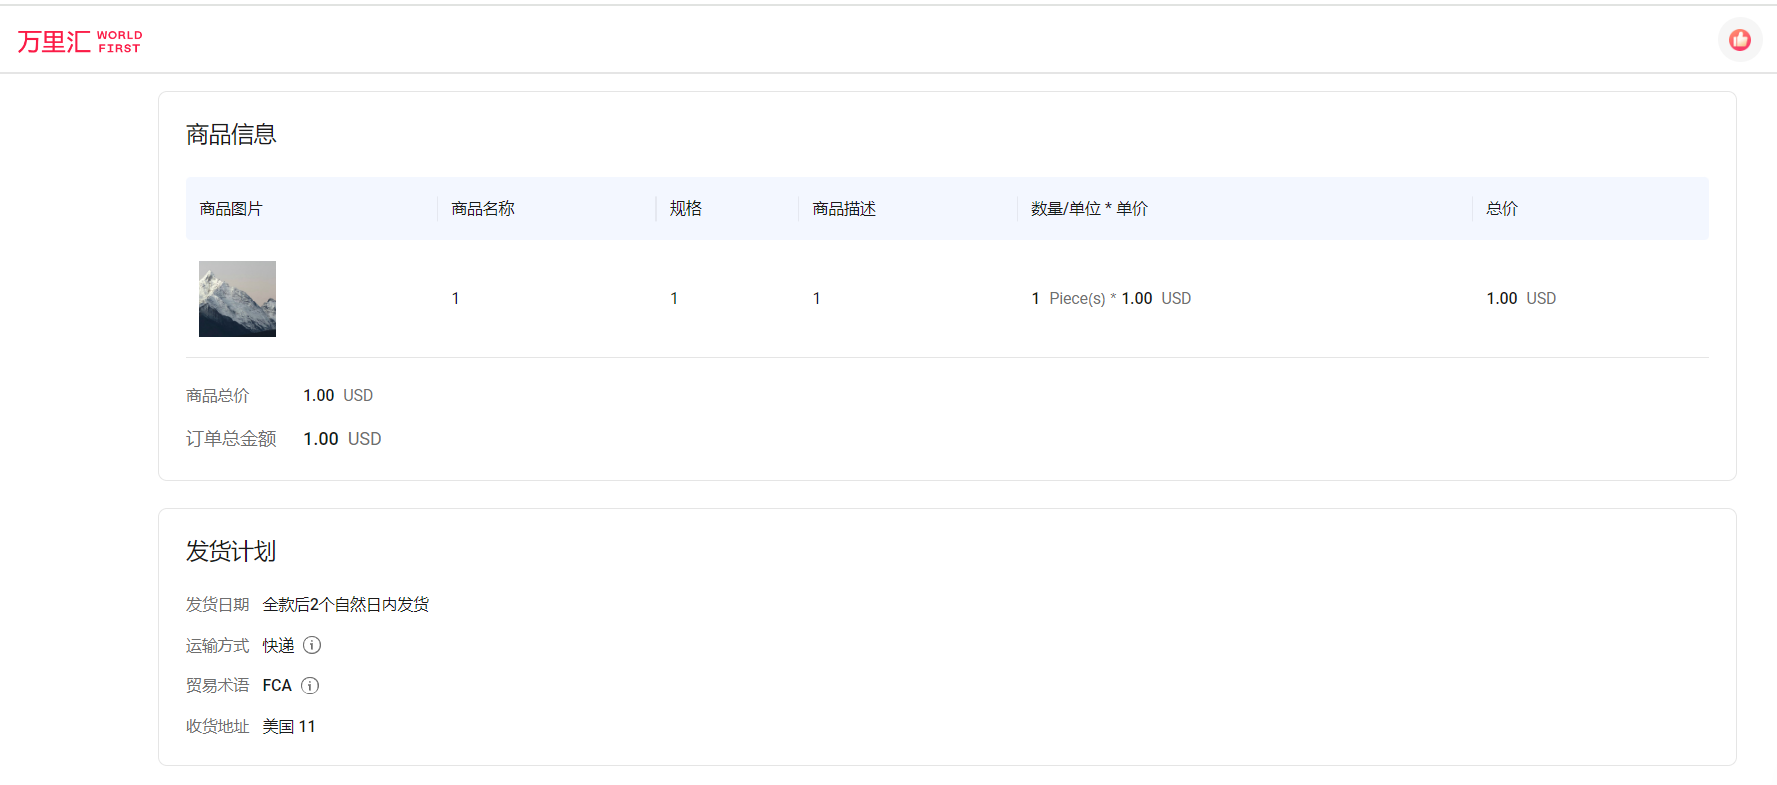The height and width of the screenshot is (785, 1777).
Task: Click the FCA trade term text
Action: [277, 686]
